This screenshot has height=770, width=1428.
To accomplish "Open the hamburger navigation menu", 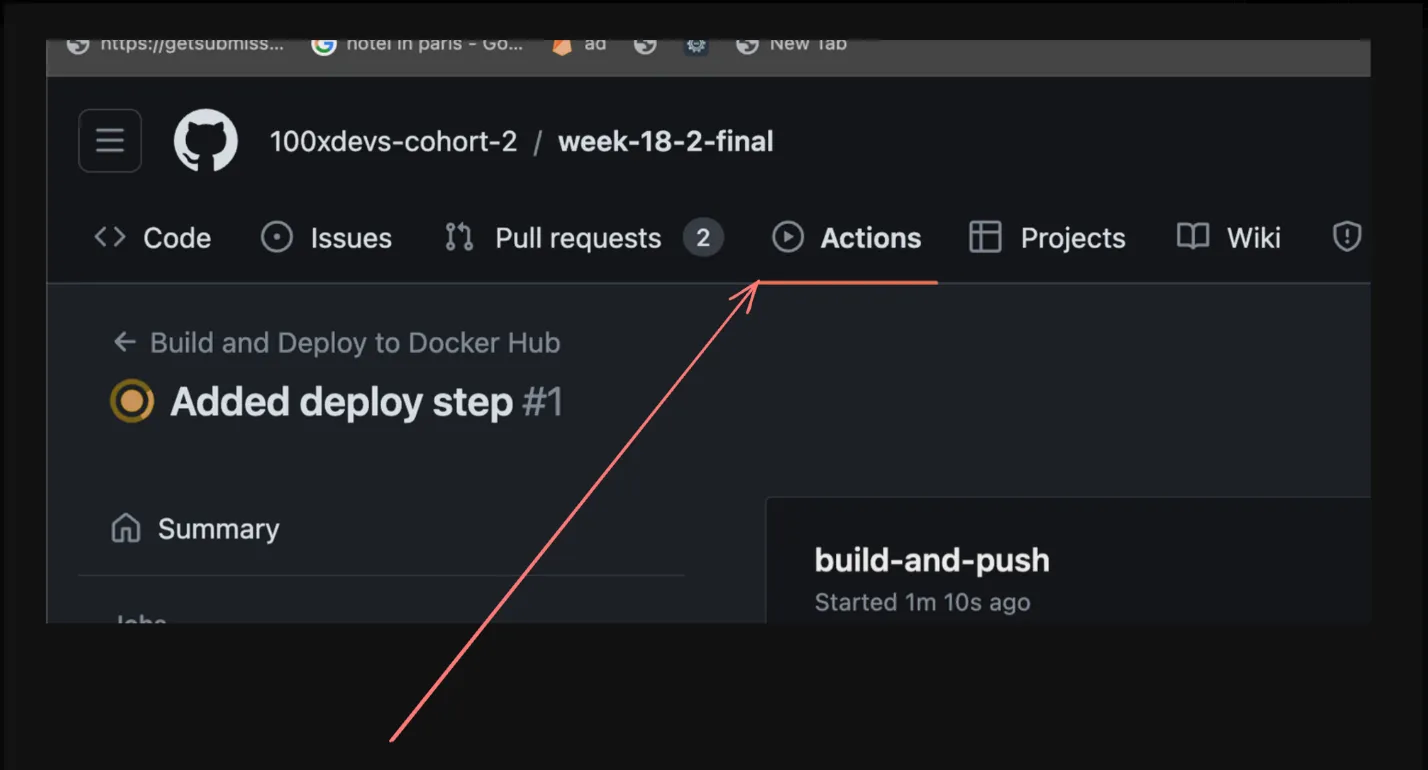I will coord(110,141).
